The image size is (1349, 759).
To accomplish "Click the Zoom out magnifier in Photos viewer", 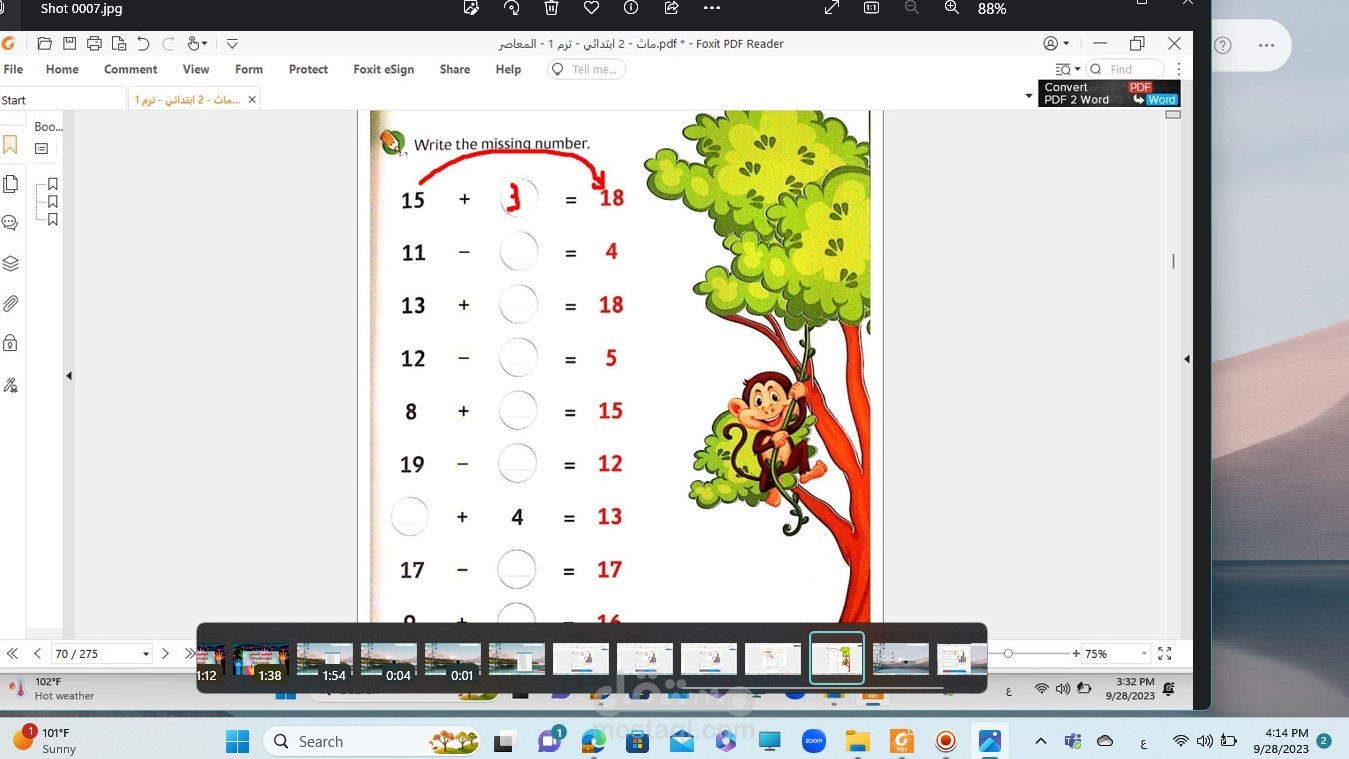I will [911, 8].
